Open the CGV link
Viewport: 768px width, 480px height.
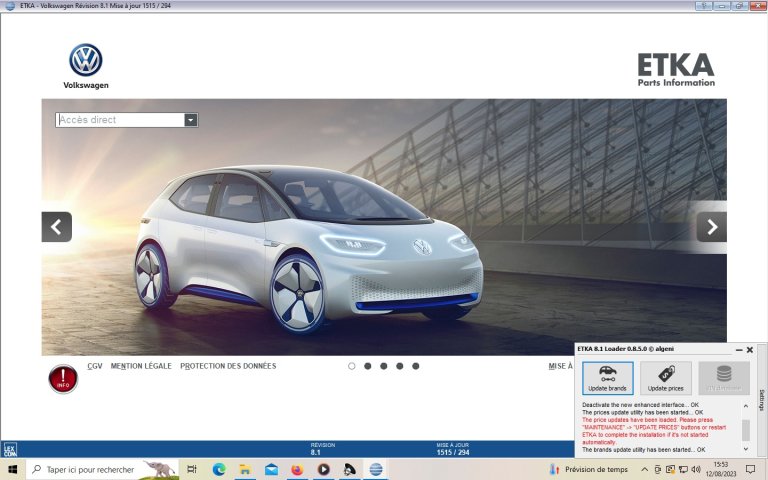95,366
